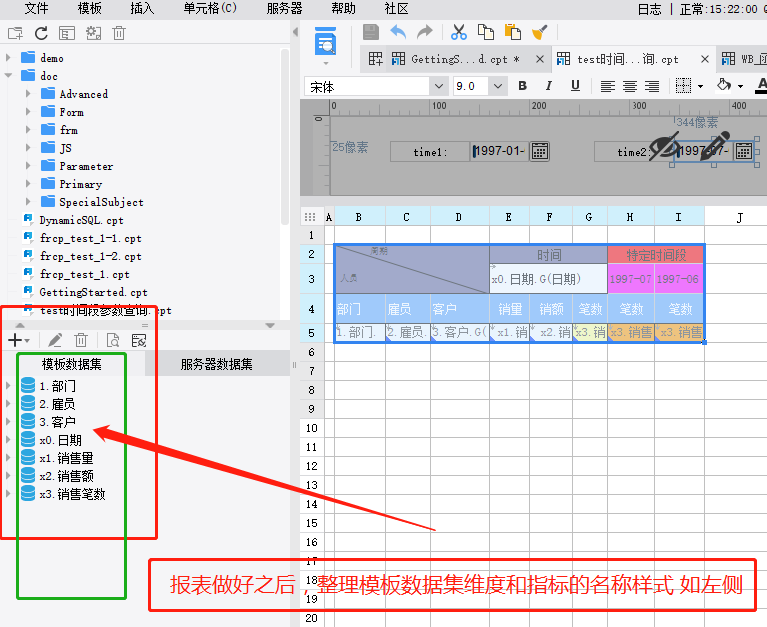767x627 pixels.
Task: Apply bold formatting
Action: coord(522,86)
